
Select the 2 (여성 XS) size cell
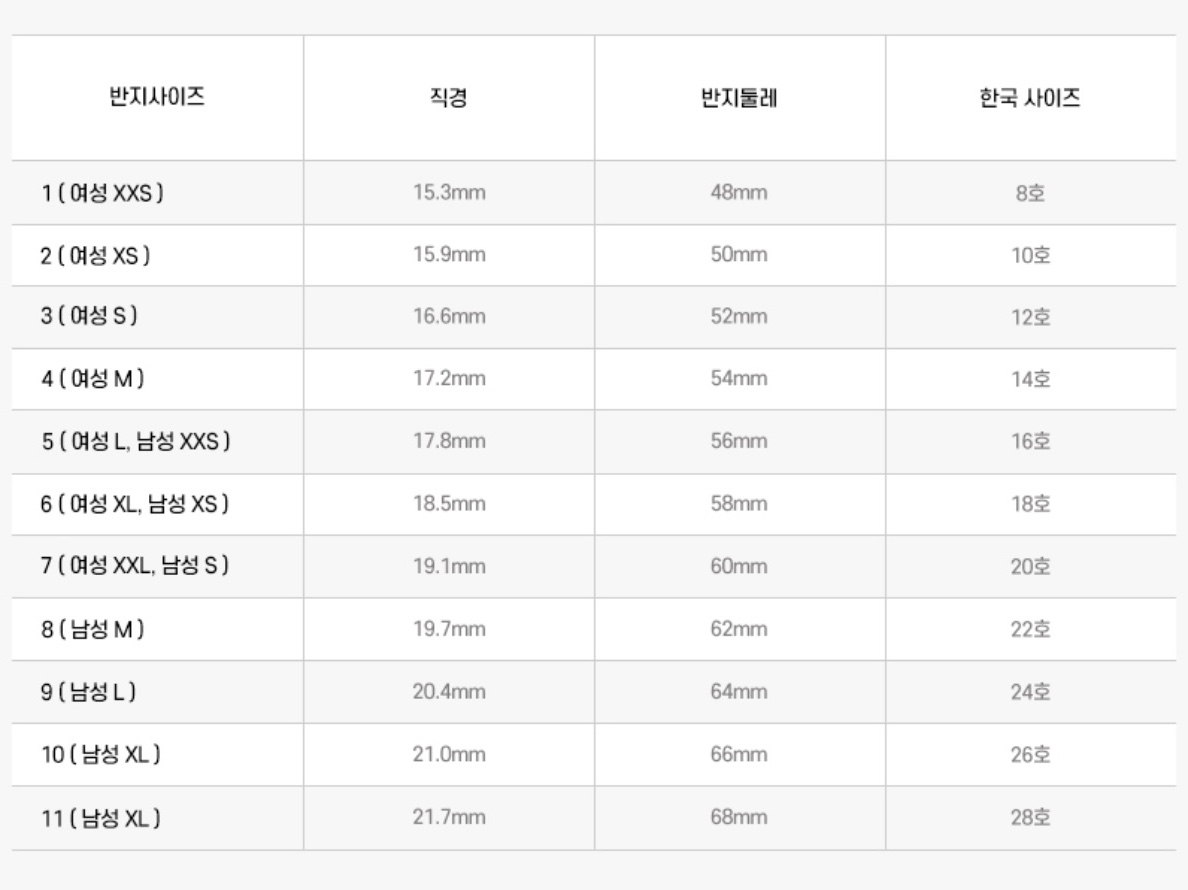(x=95, y=255)
